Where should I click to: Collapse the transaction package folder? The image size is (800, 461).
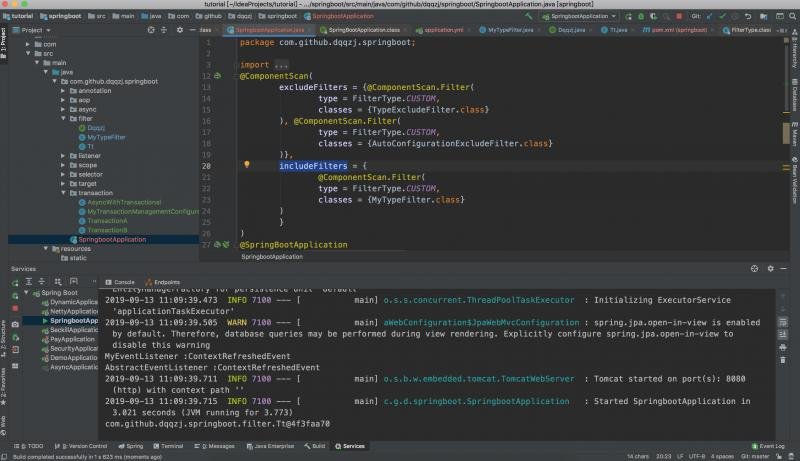tap(64, 193)
